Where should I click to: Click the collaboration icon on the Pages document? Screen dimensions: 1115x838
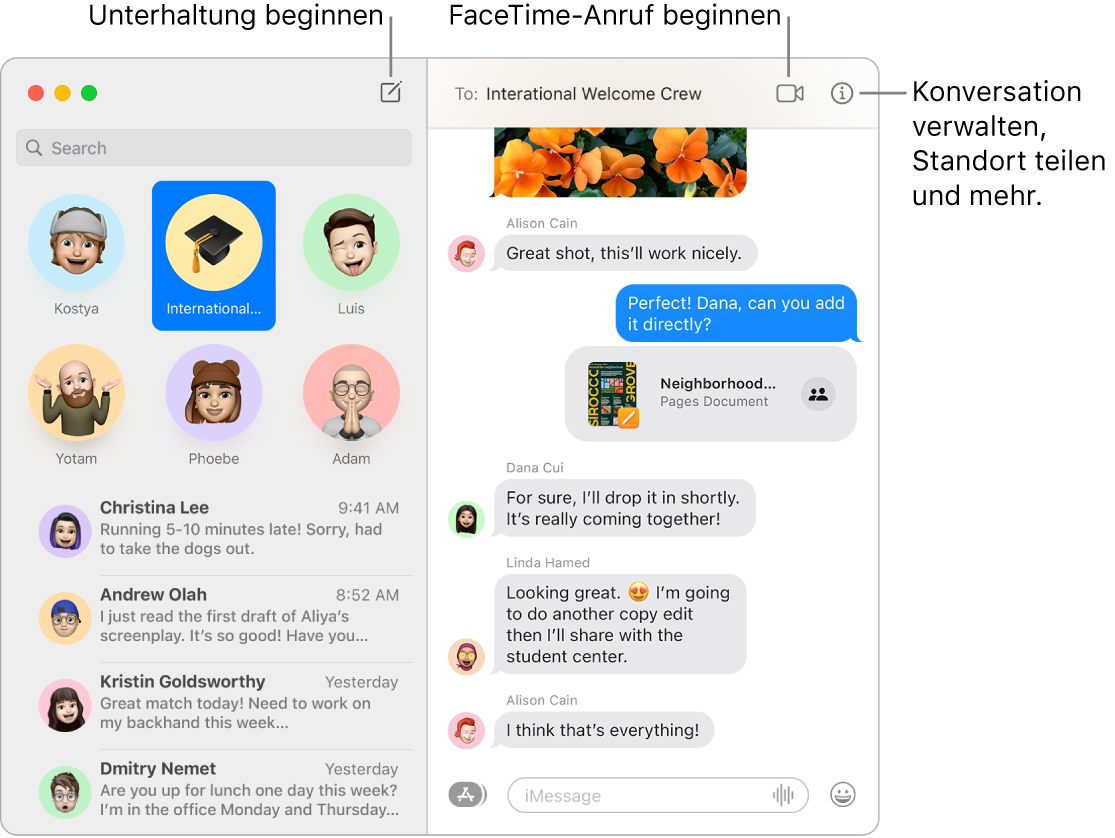[818, 394]
